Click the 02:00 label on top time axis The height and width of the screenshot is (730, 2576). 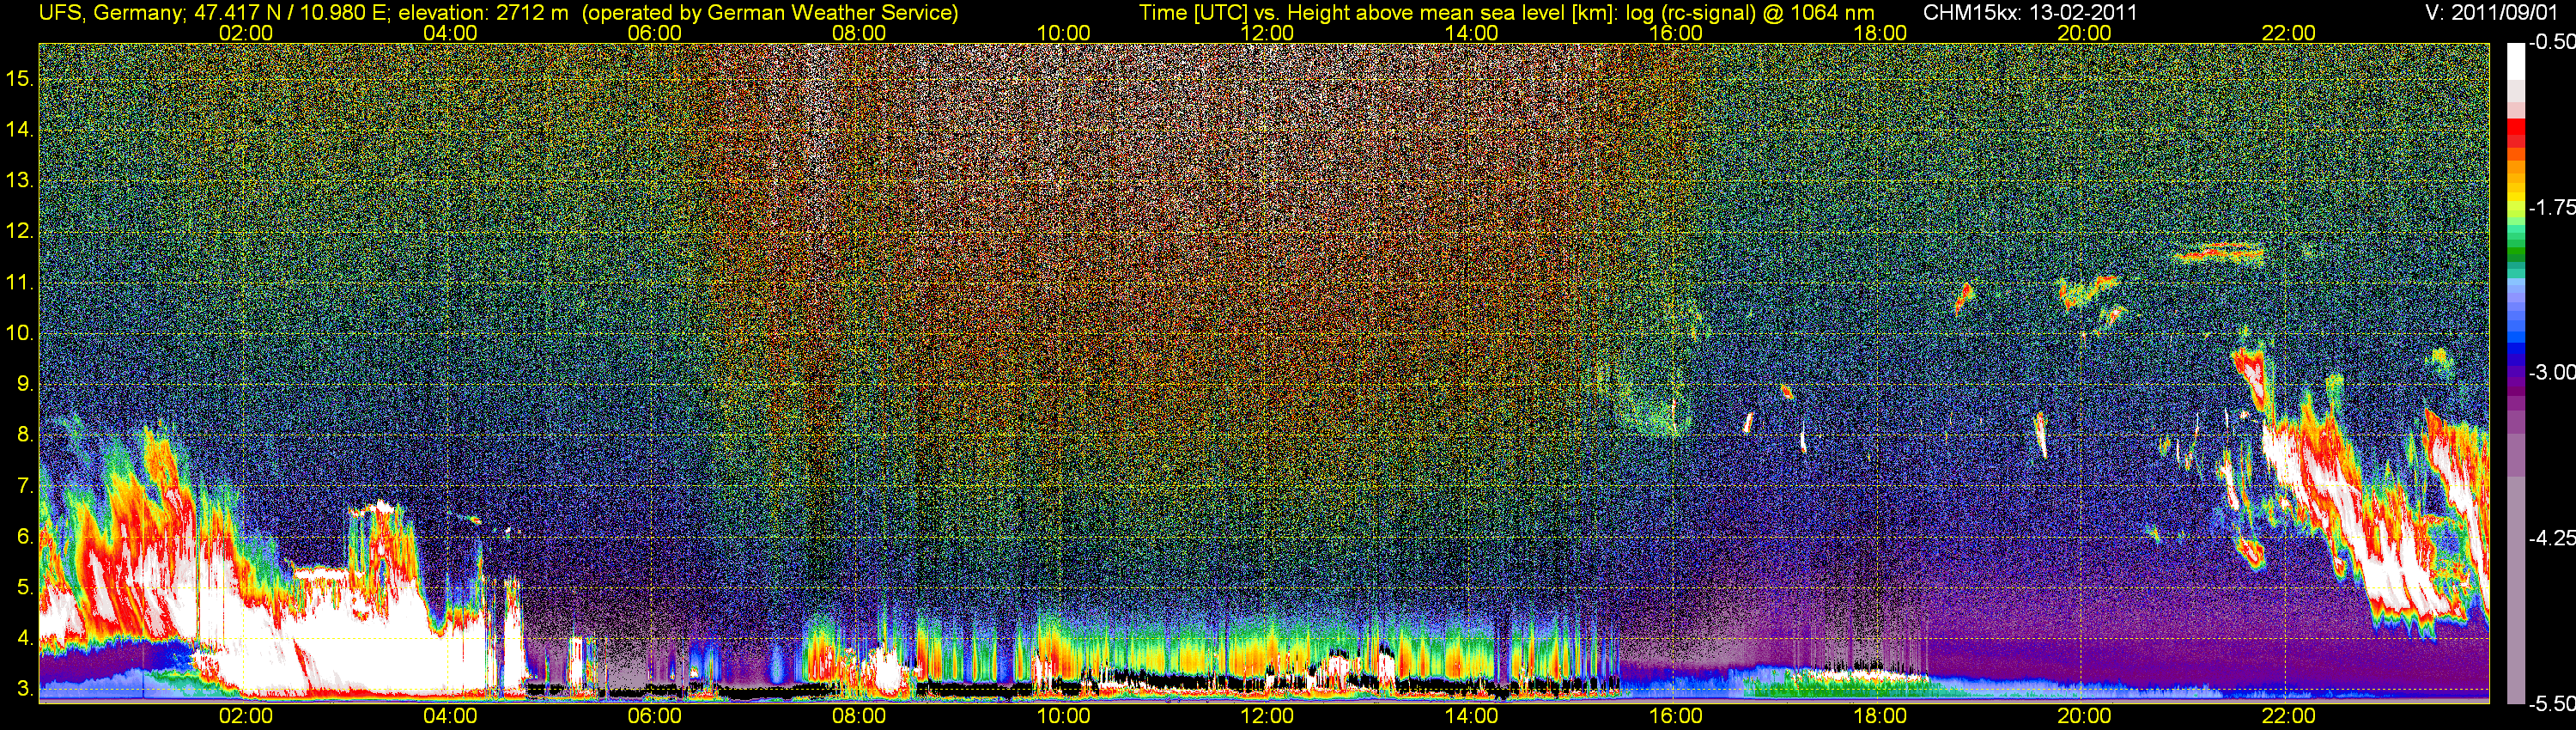[x=246, y=33]
